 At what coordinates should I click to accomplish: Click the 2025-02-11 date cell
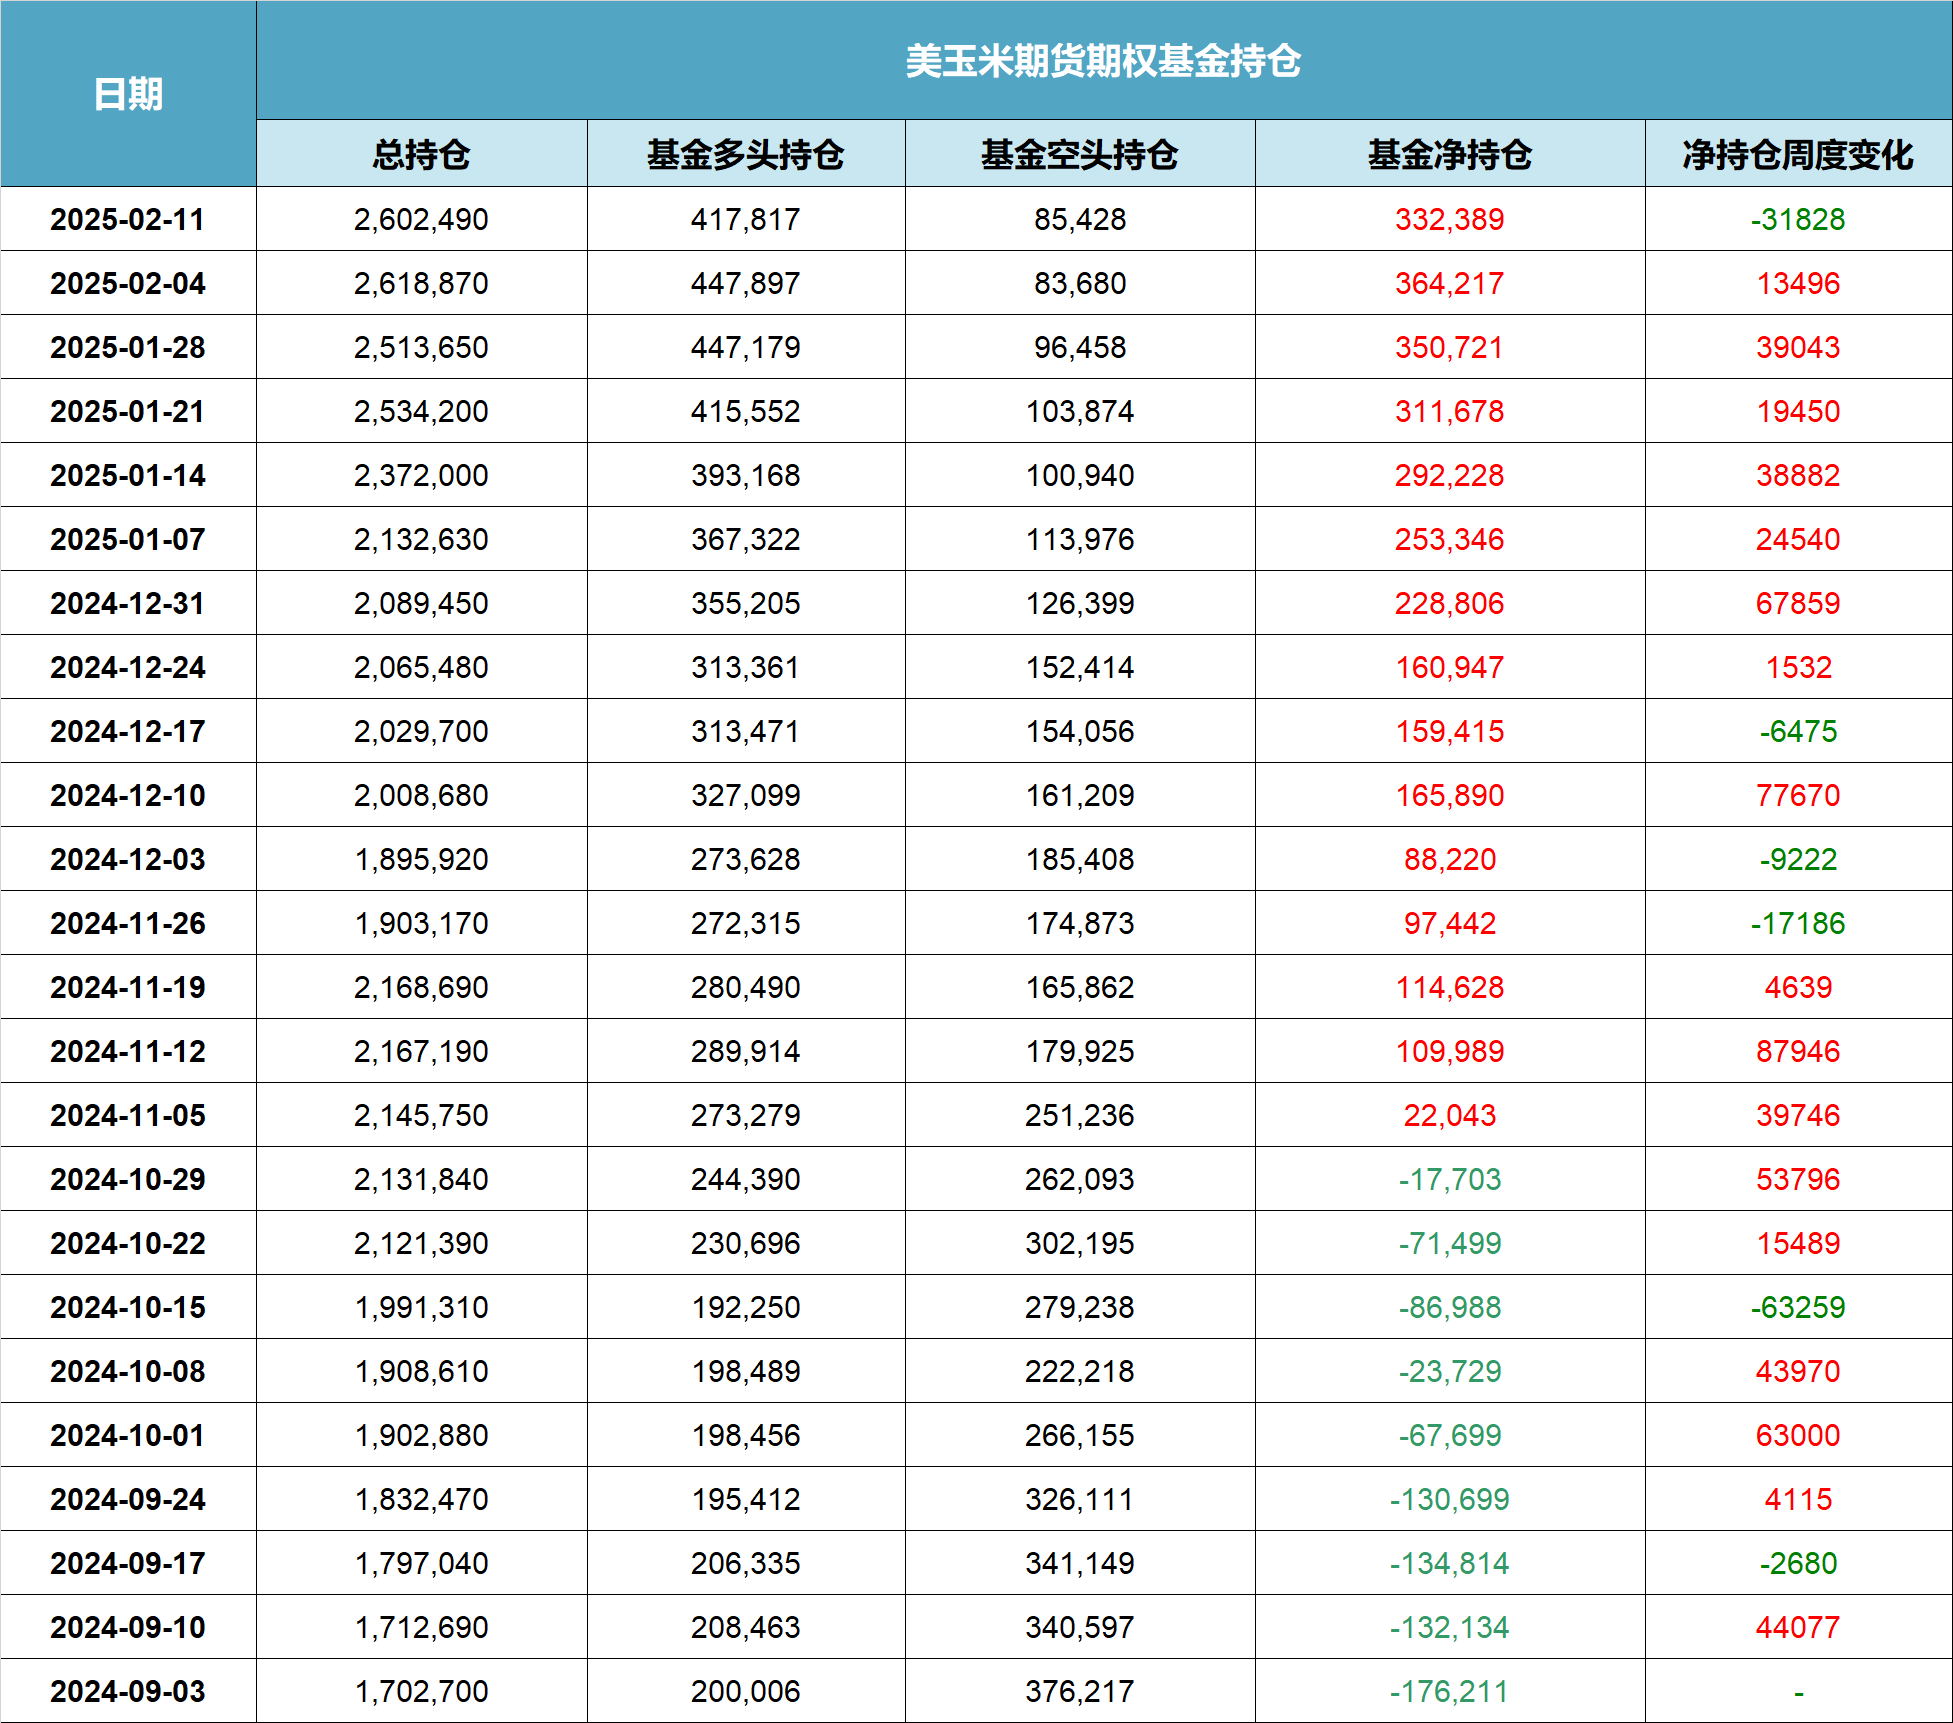(128, 219)
